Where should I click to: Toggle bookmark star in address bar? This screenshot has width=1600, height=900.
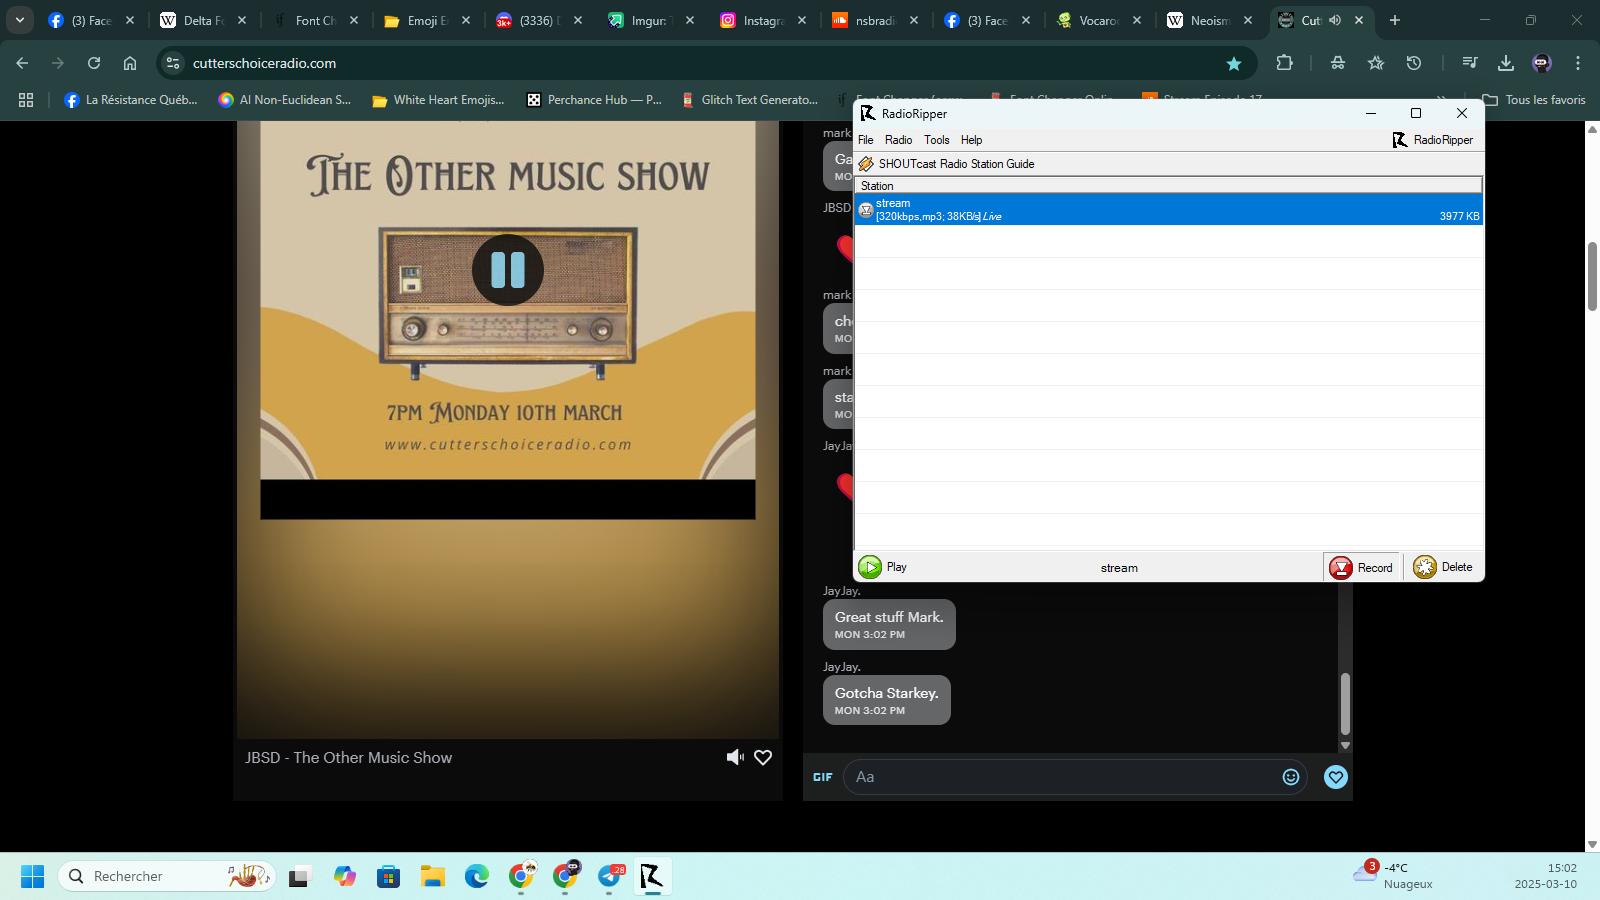coord(1234,63)
